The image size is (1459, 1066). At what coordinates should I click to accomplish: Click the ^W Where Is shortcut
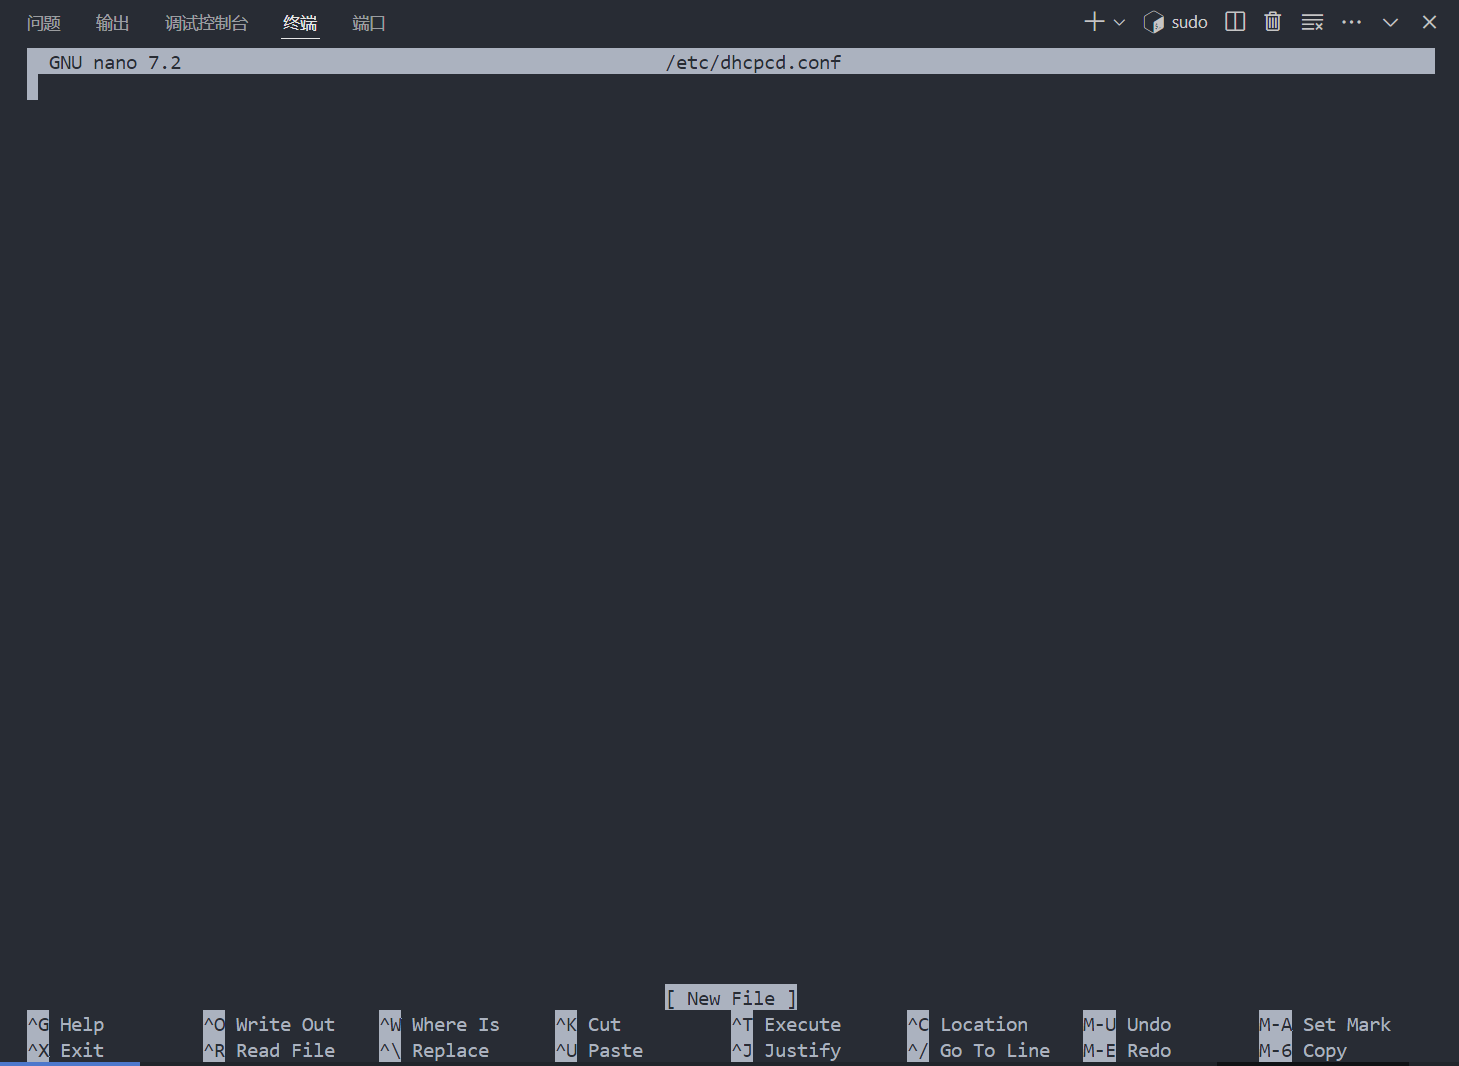439,1024
